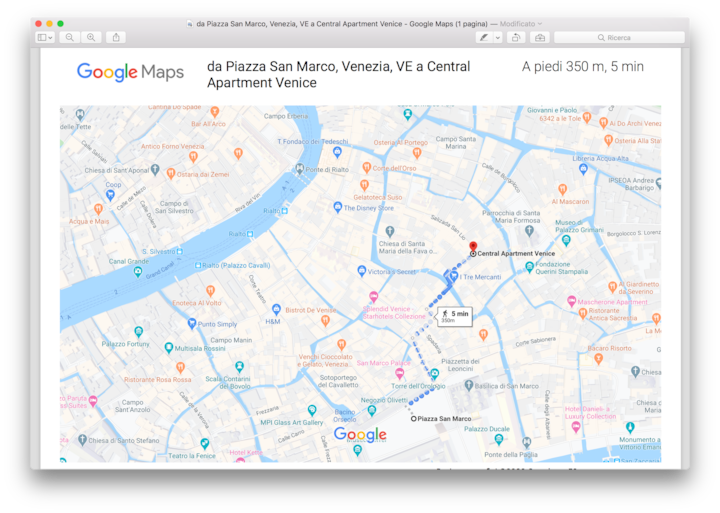Open the Share button in toolbar
The height and width of the screenshot is (513, 720).
(x=116, y=37)
